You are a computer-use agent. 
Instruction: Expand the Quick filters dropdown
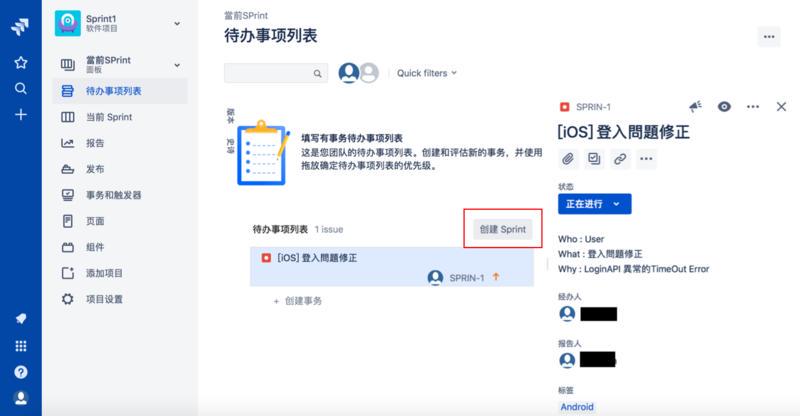tap(427, 73)
